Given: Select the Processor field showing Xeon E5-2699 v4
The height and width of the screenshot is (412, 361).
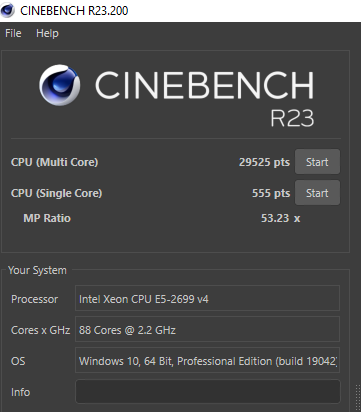Looking at the screenshot, I should click(x=208, y=299).
